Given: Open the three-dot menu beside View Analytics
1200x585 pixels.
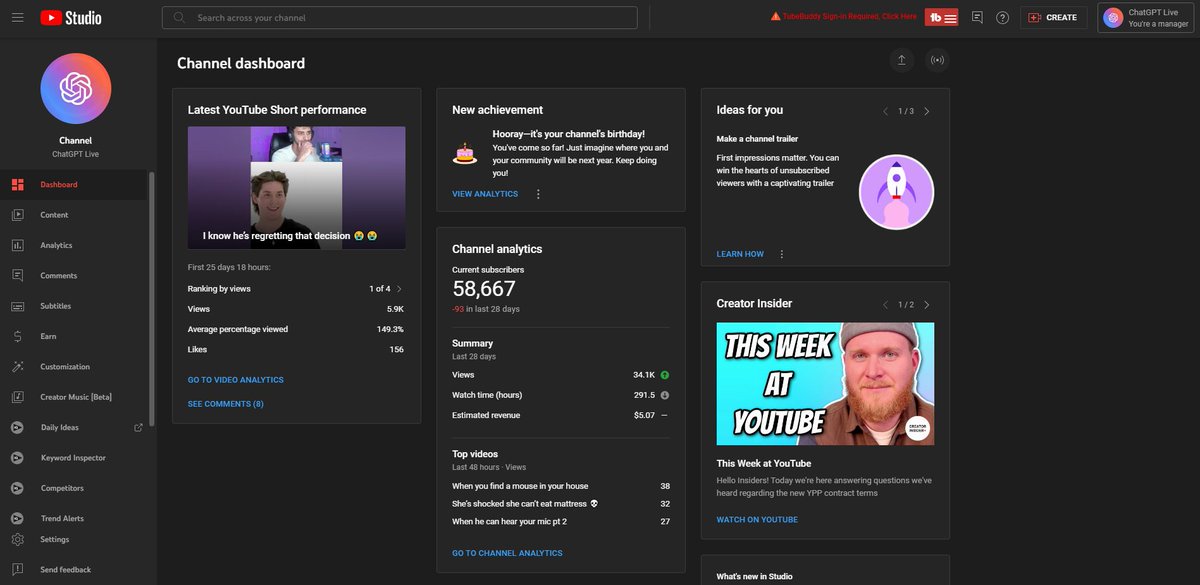Looking at the screenshot, I should coord(538,194).
